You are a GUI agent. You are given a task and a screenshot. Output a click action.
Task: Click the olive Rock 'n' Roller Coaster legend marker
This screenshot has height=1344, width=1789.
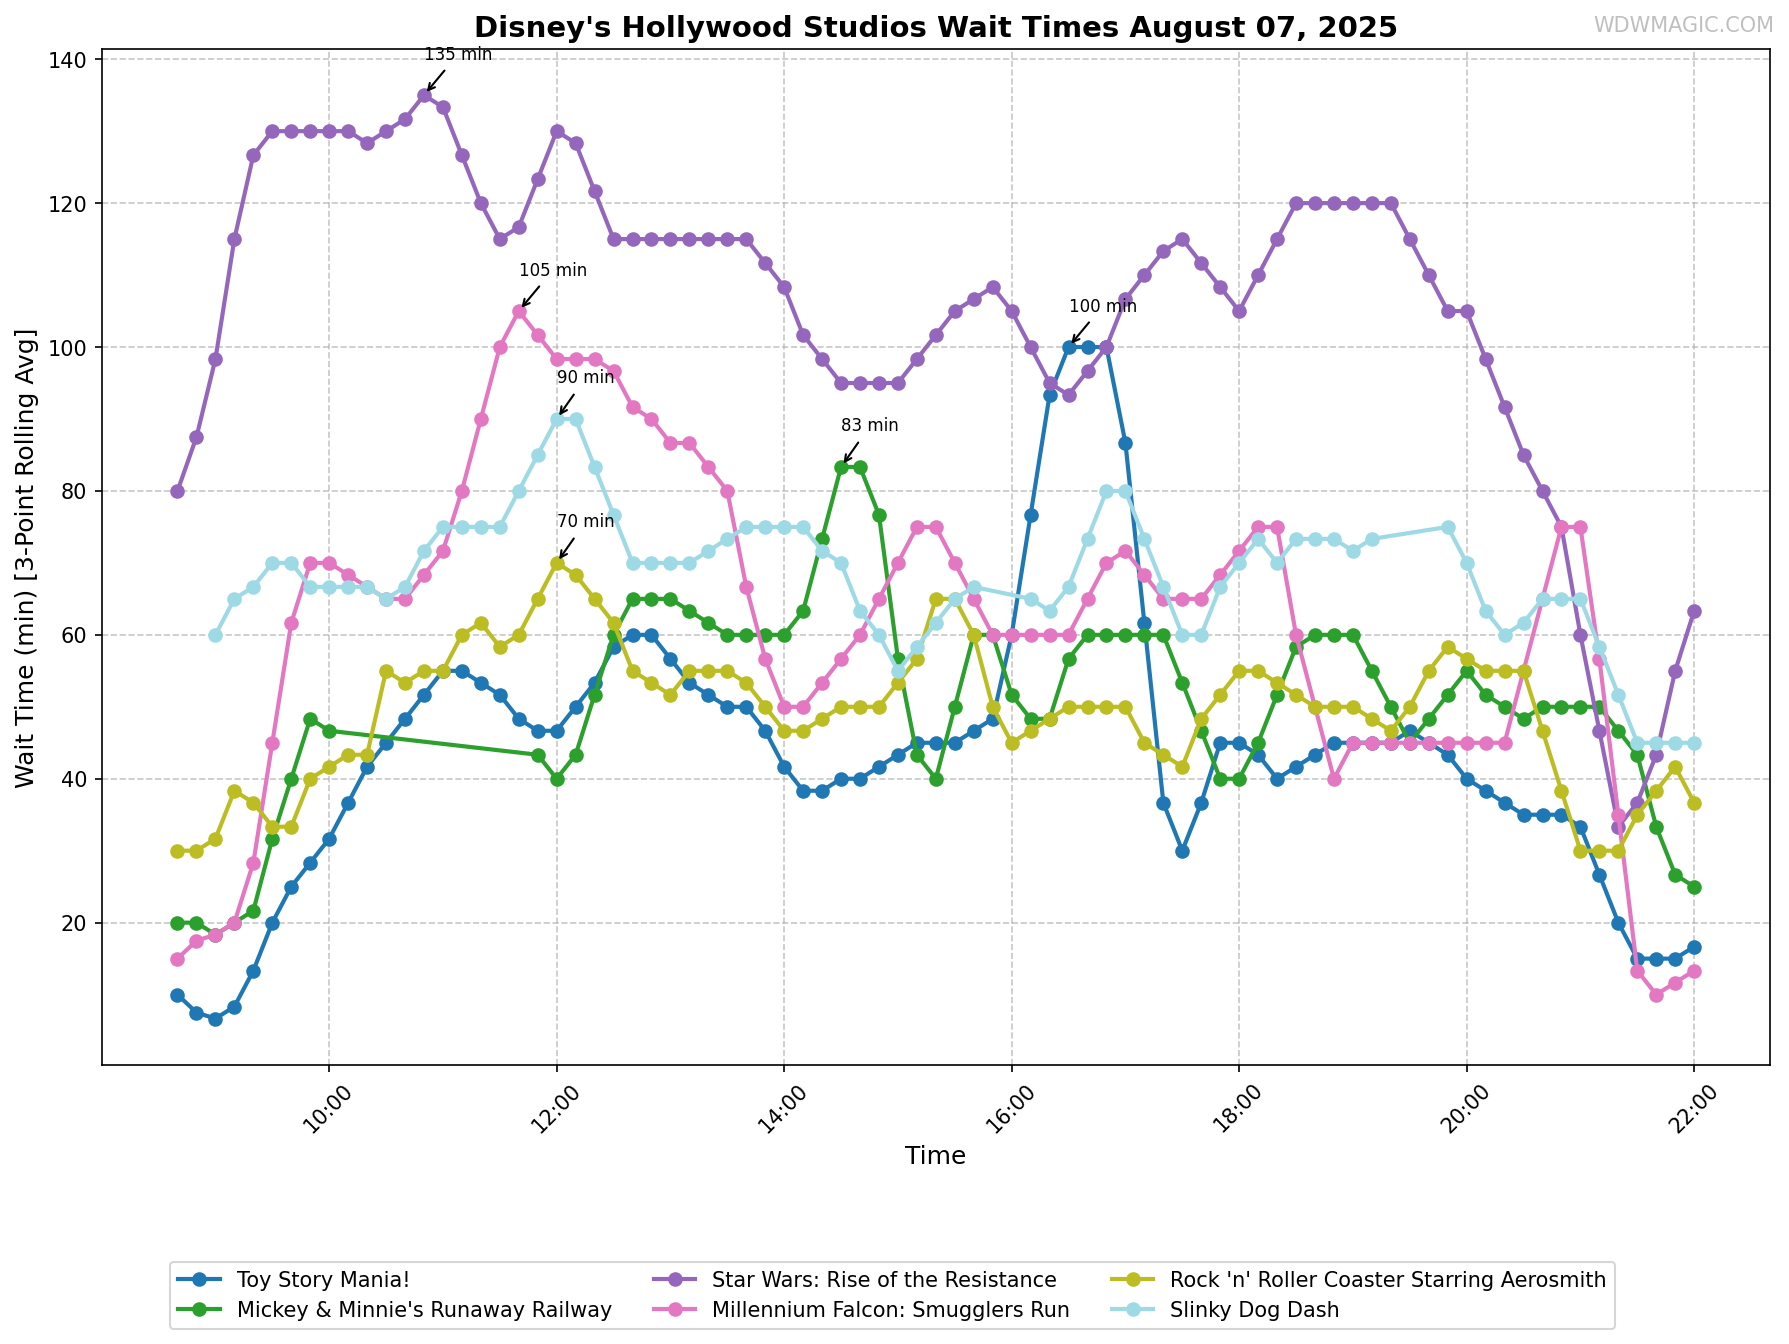click(1131, 1280)
